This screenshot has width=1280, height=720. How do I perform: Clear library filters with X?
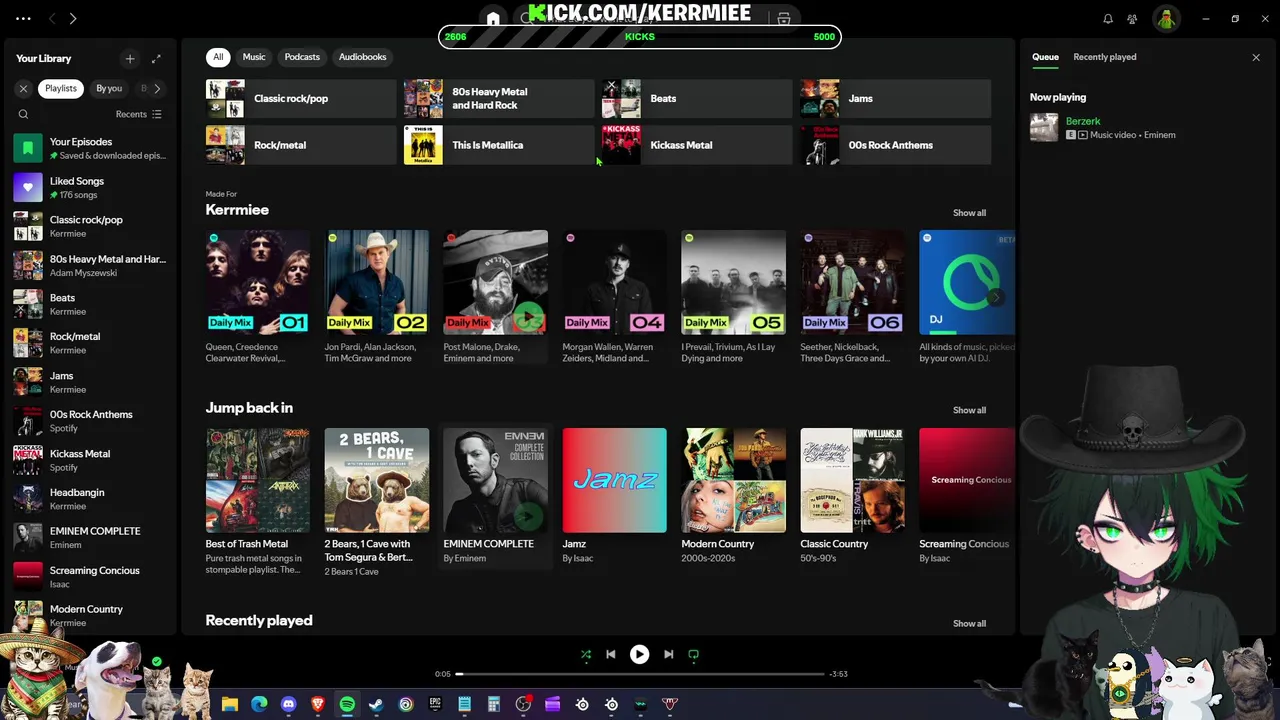23,88
